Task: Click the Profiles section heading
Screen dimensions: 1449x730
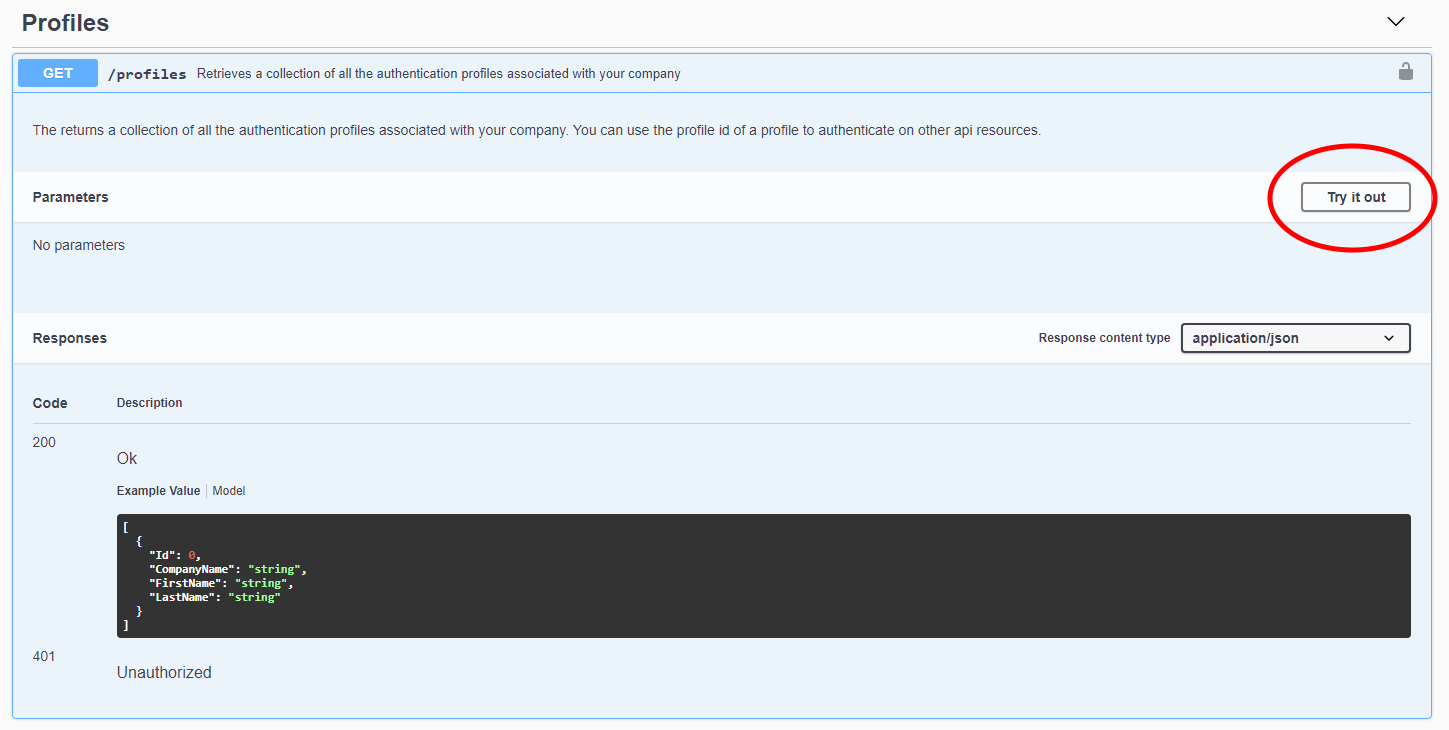Action: 66,22
